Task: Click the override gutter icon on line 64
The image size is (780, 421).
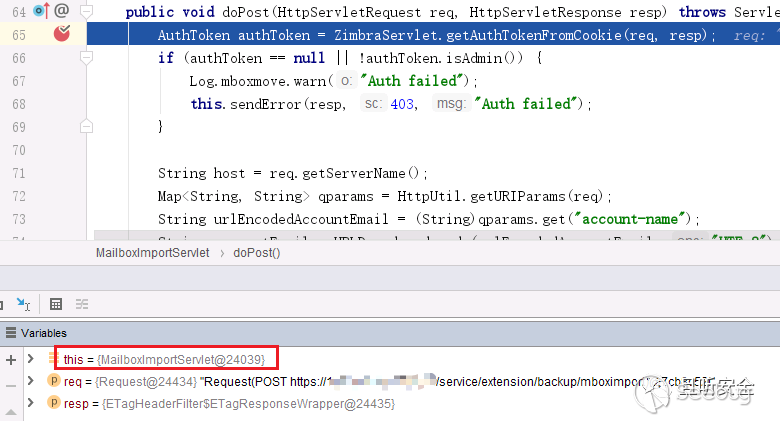Action: tap(41, 10)
